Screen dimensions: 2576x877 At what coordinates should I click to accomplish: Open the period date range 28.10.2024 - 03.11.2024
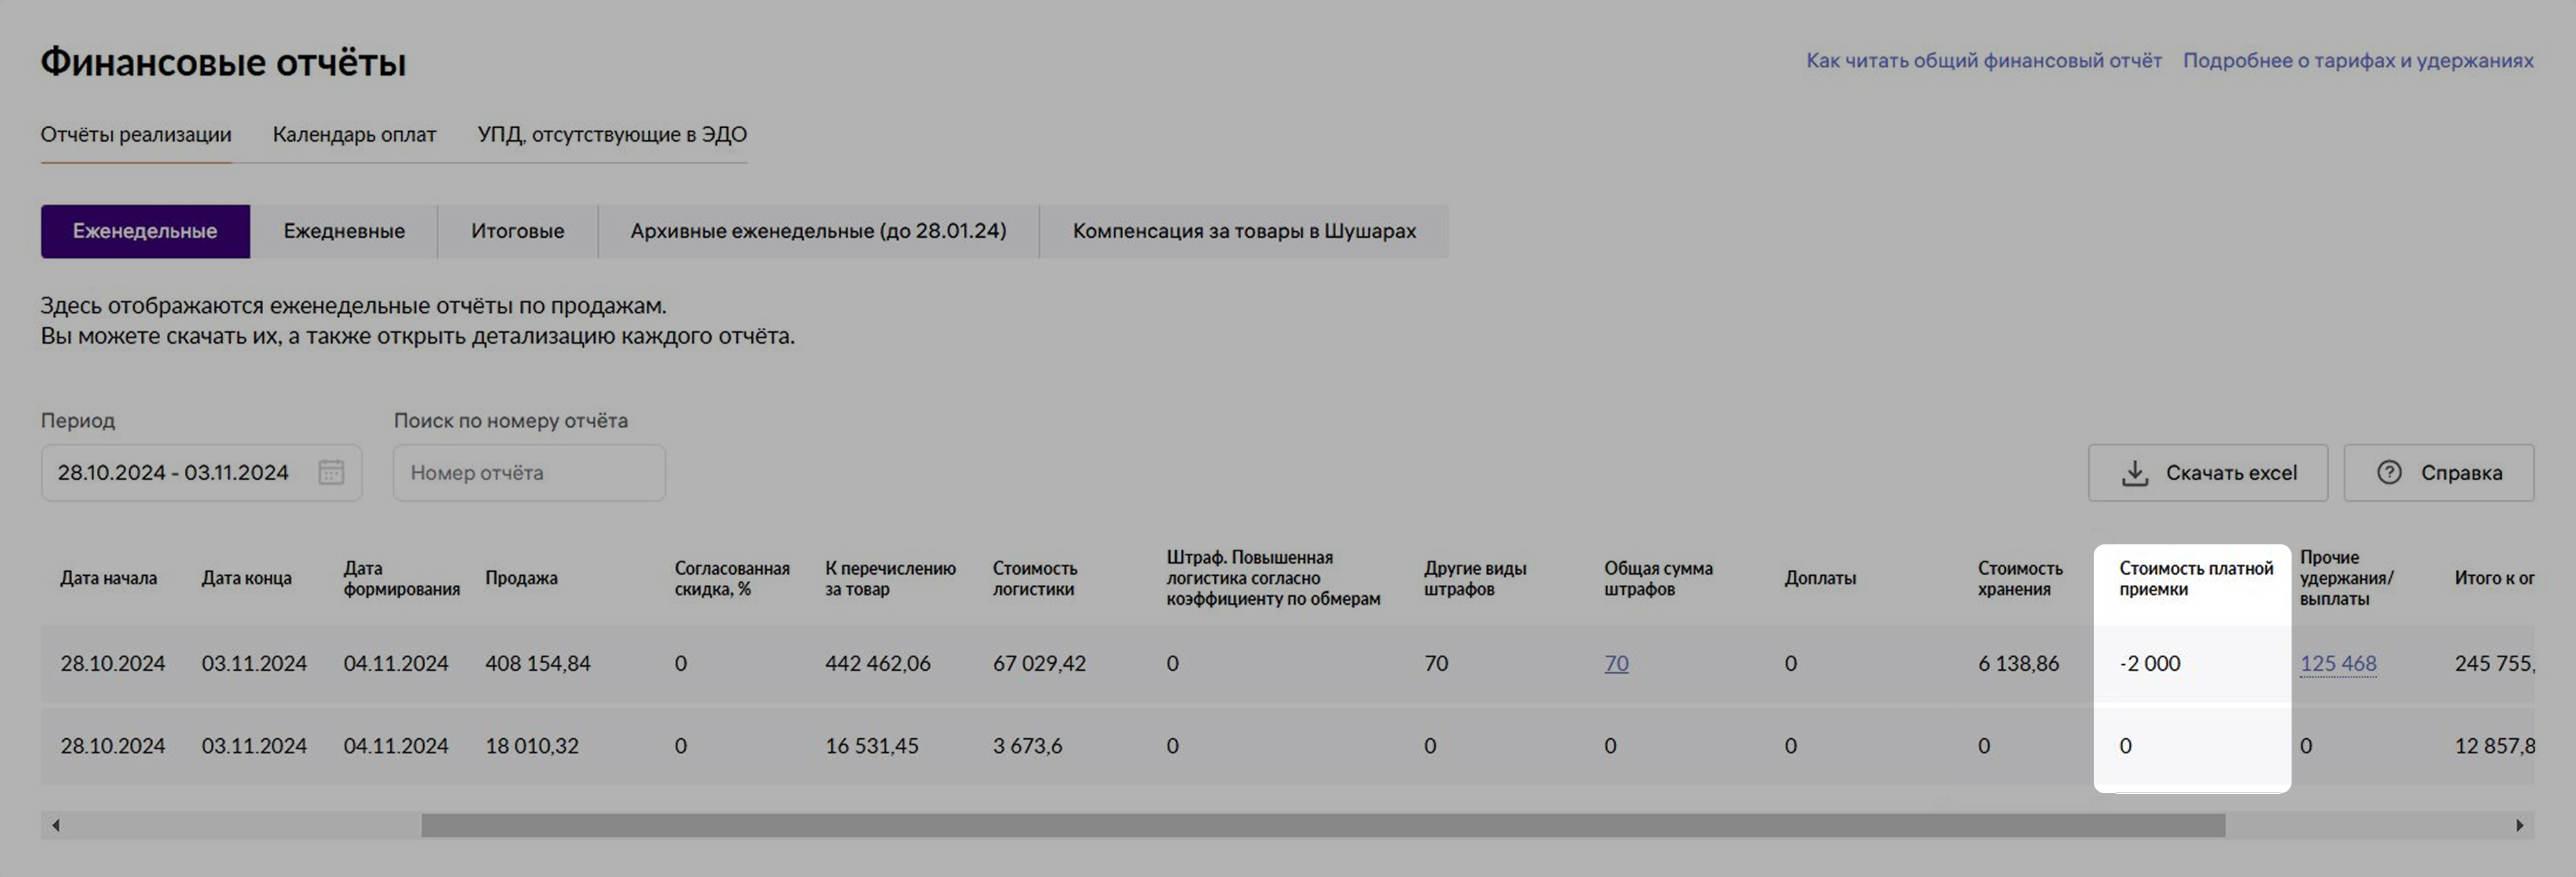pos(201,473)
